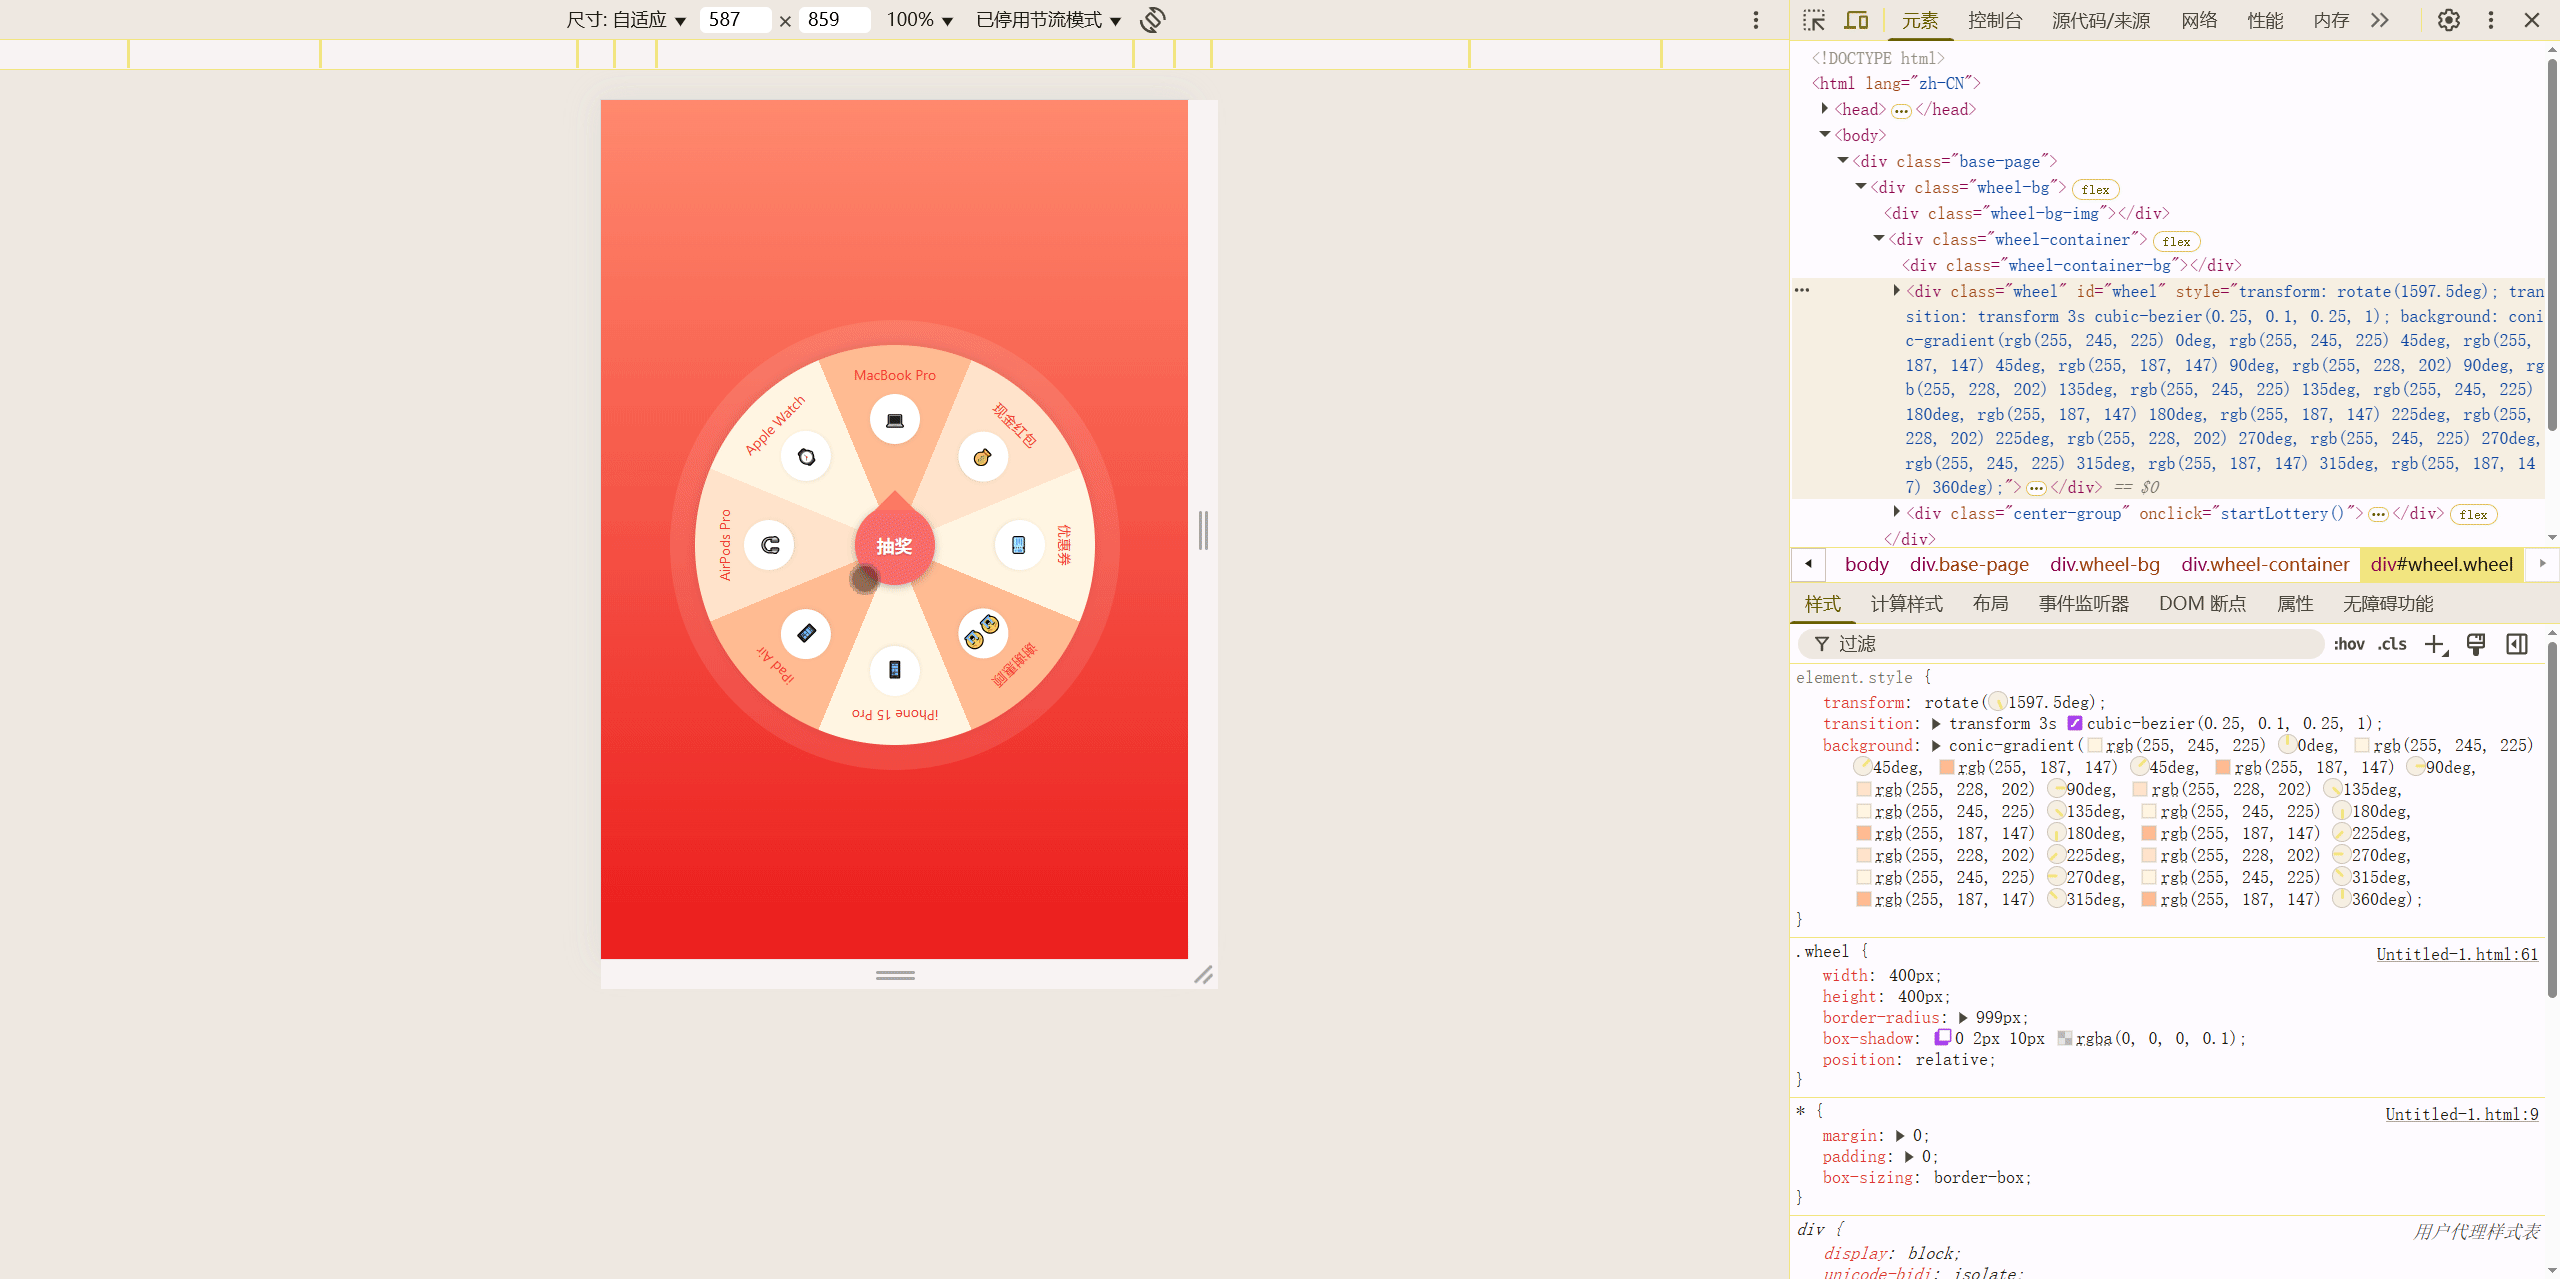
Task: Click the new style rule plus icon
Action: 2435,644
